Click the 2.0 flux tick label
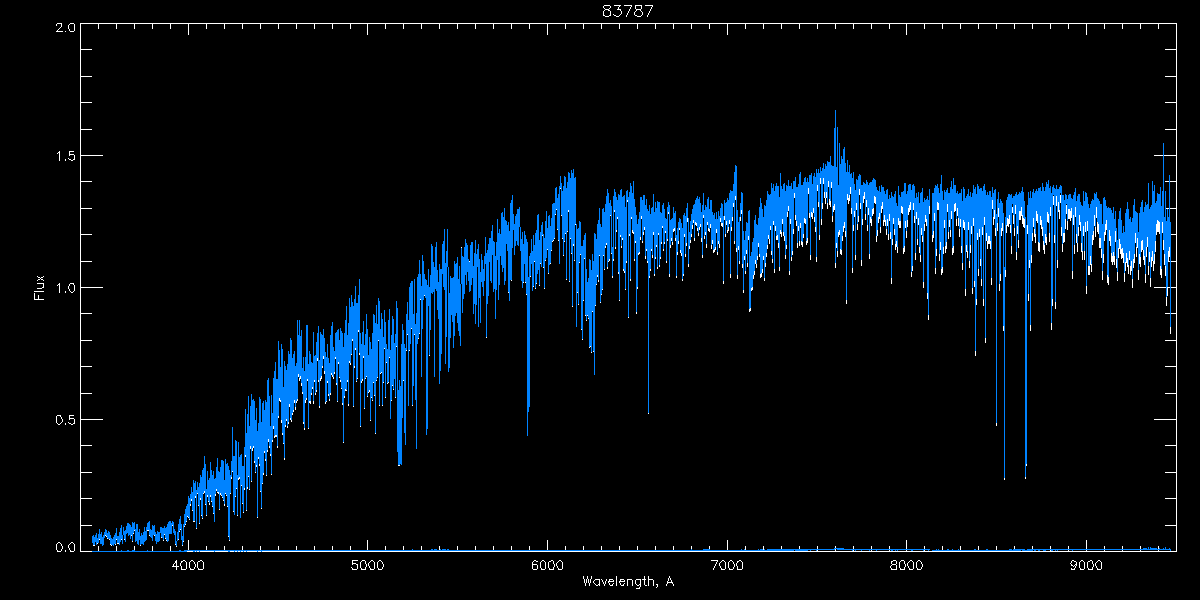1200x600 pixels. pos(66,28)
